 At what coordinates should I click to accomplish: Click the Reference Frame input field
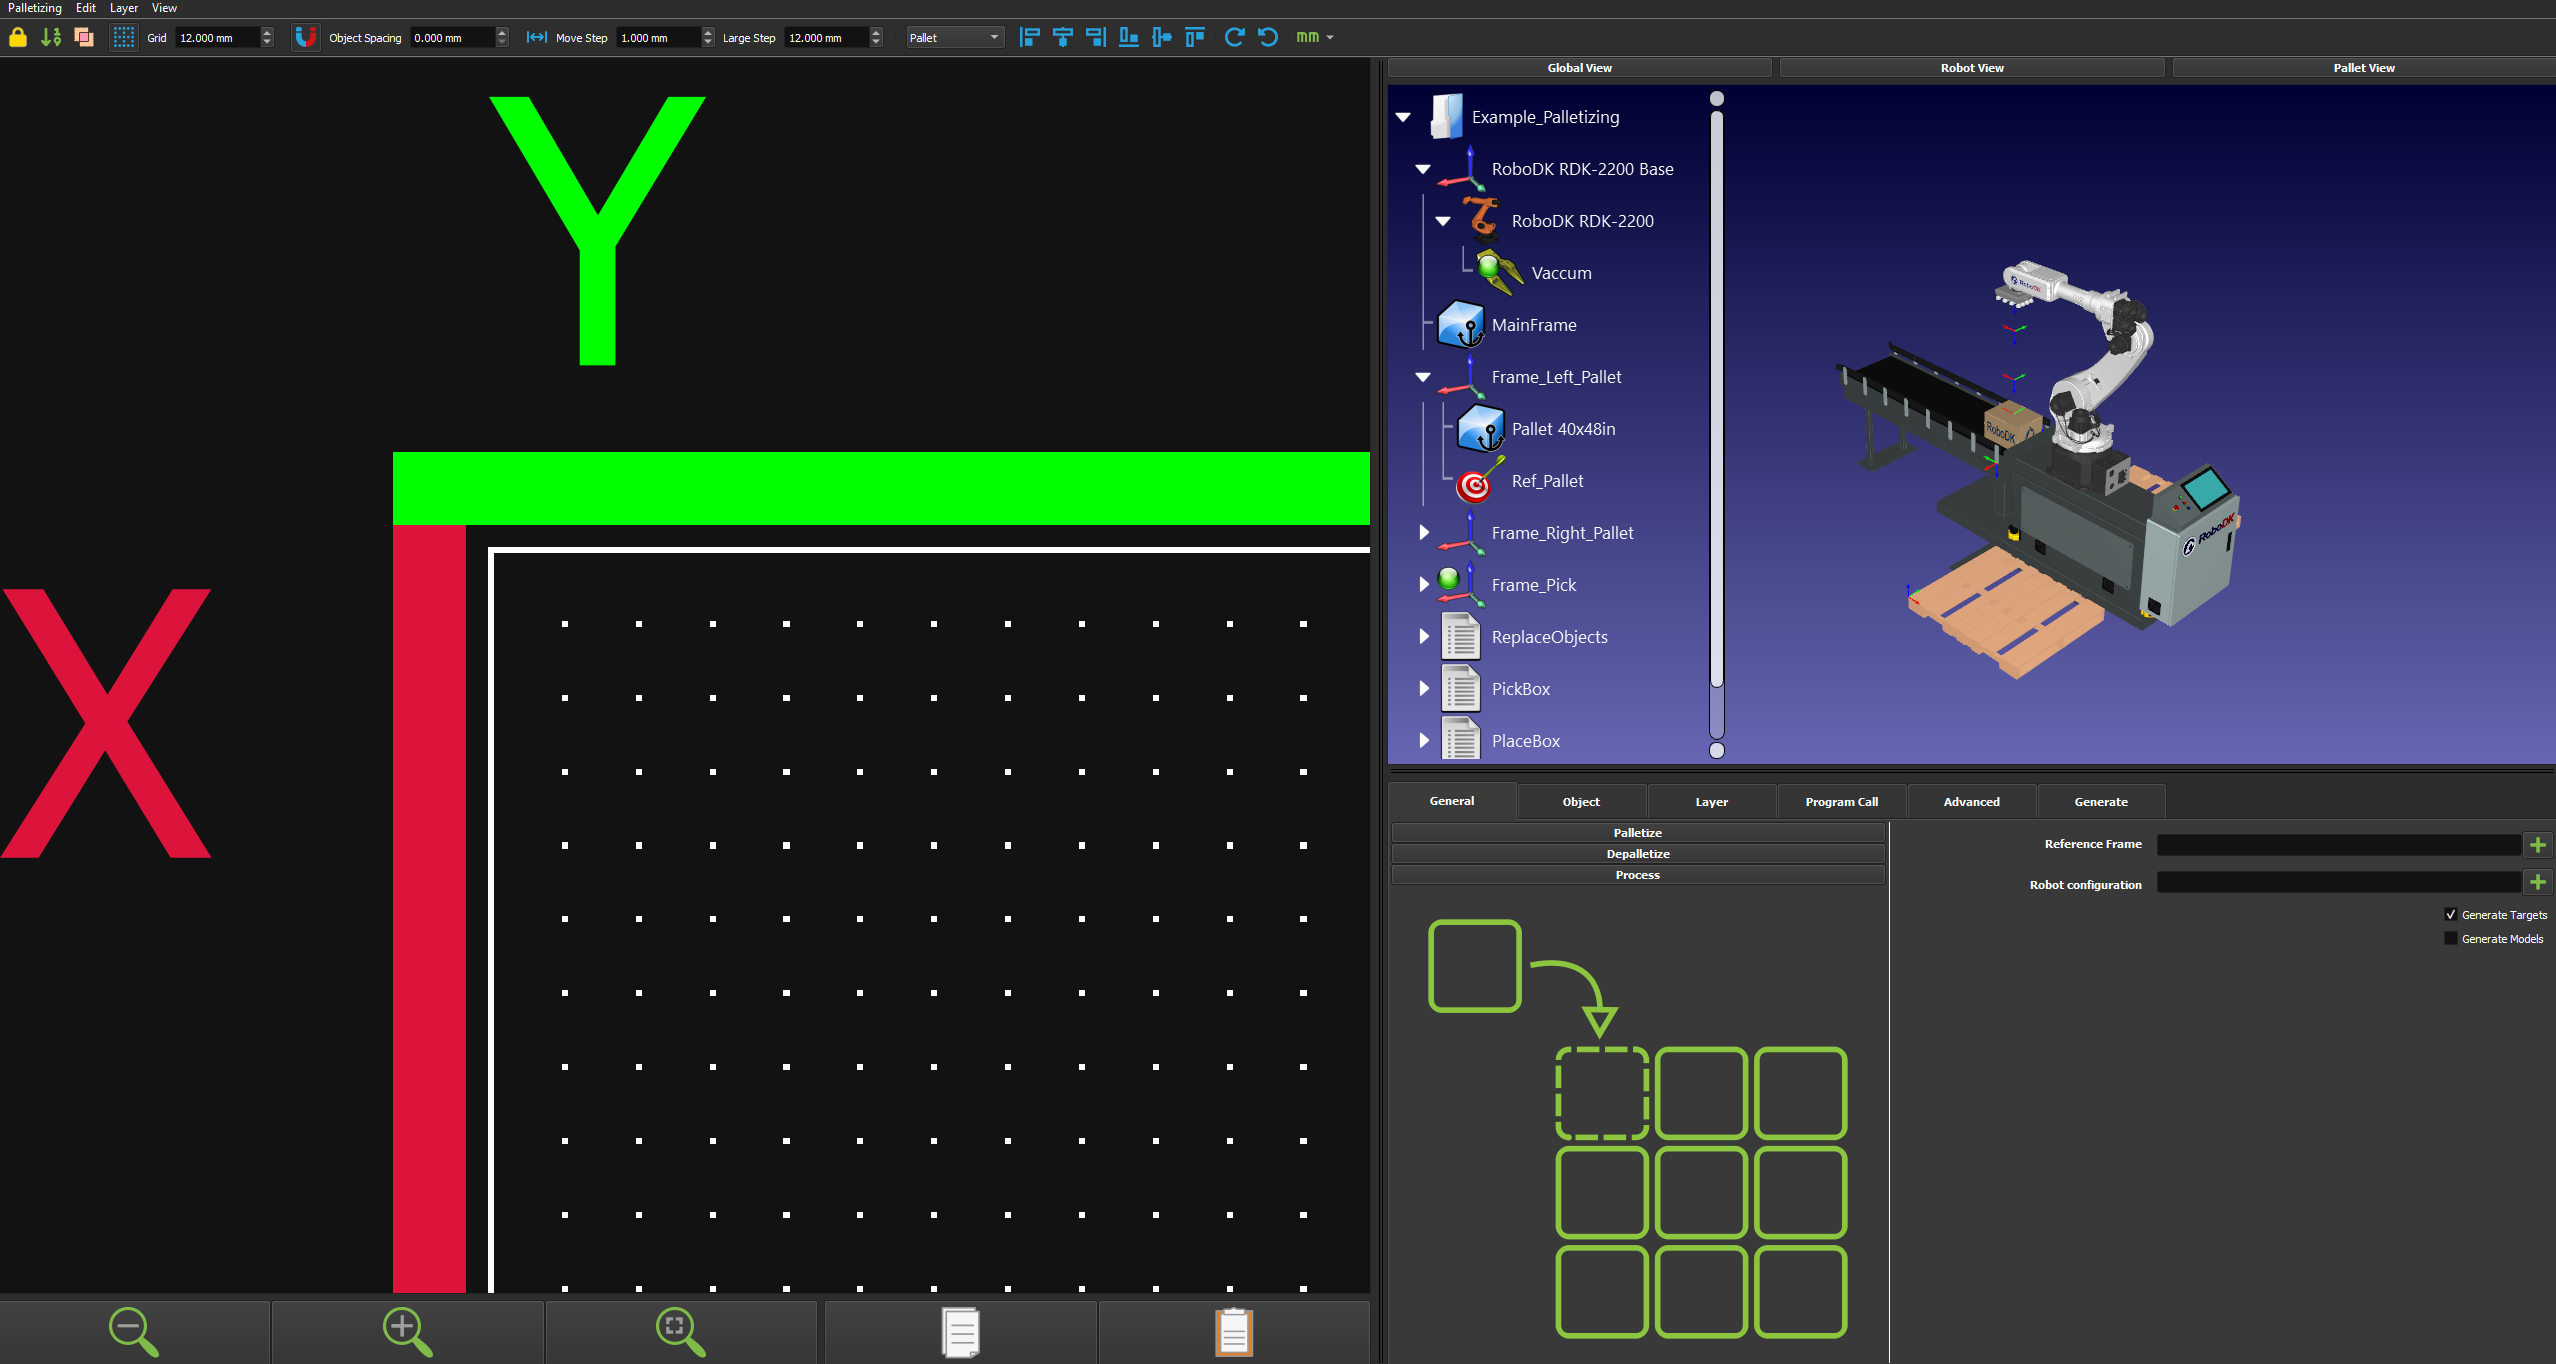pos(2337,845)
